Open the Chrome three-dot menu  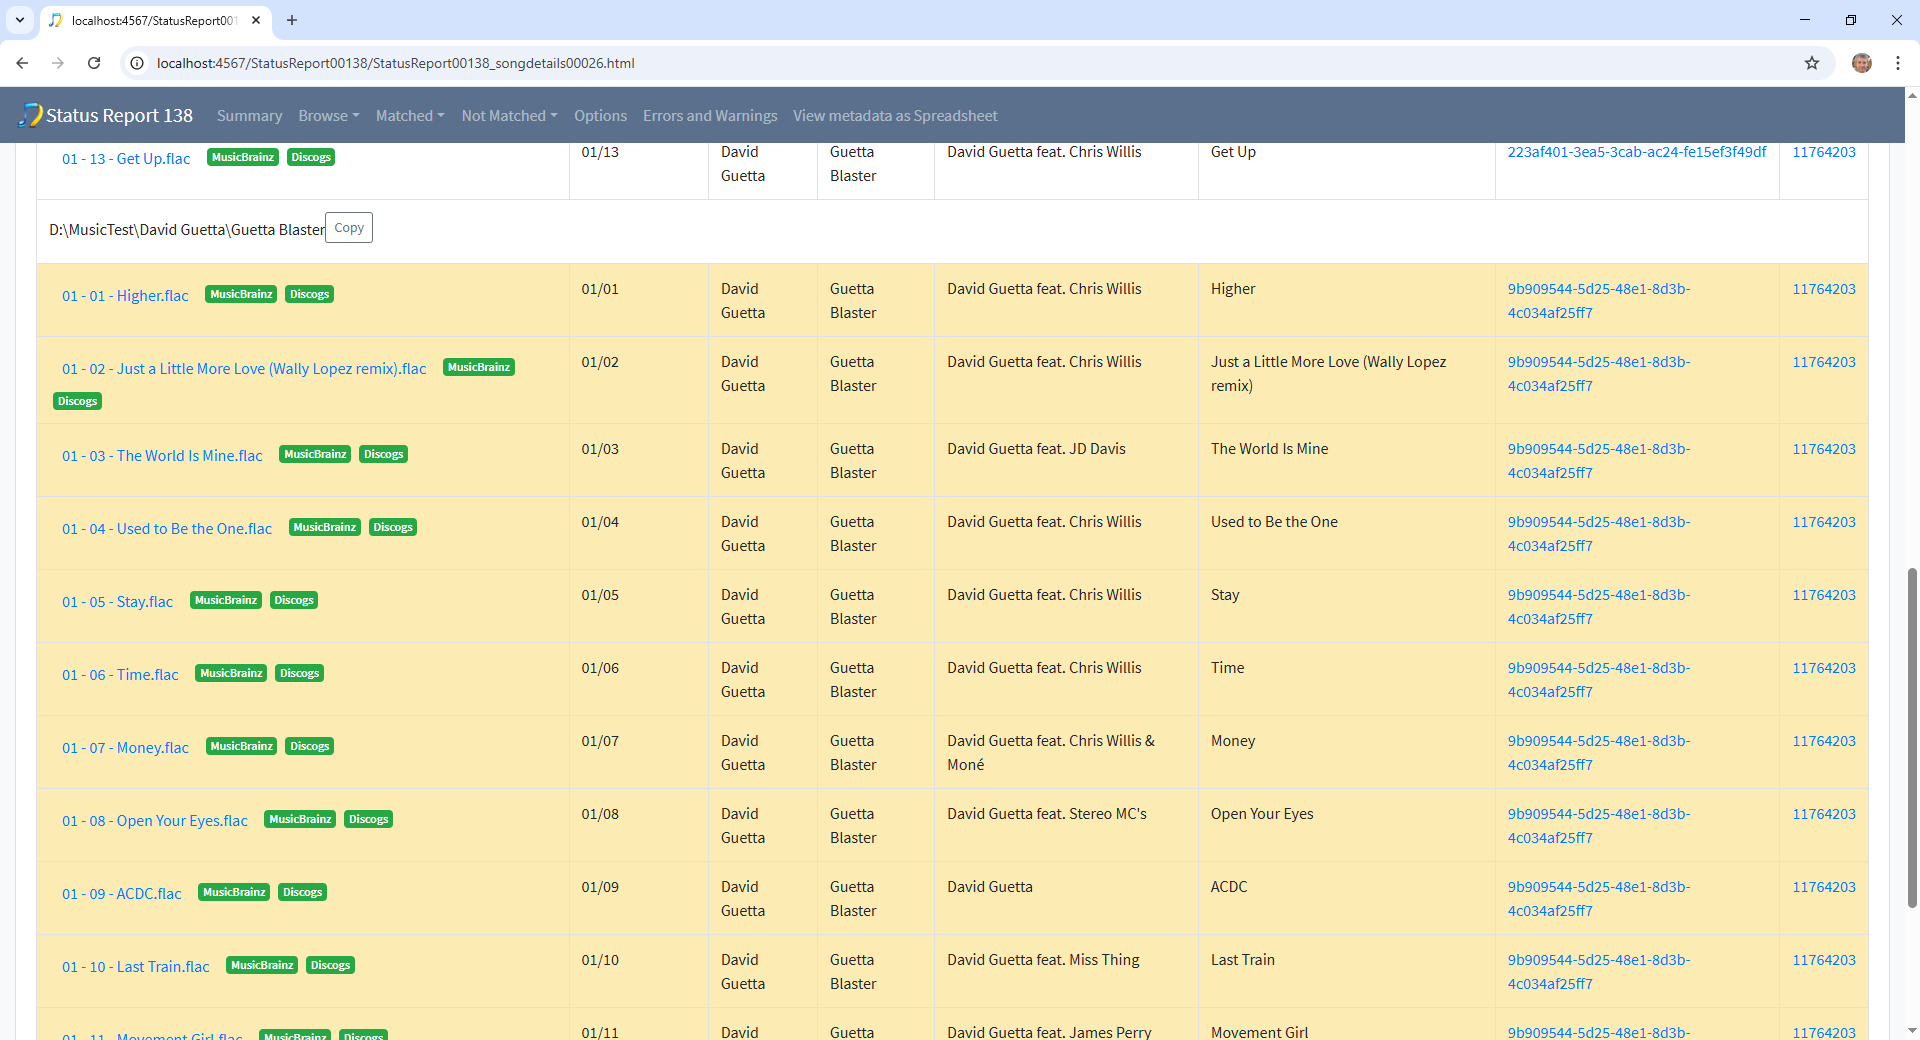click(x=1897, y=63)
